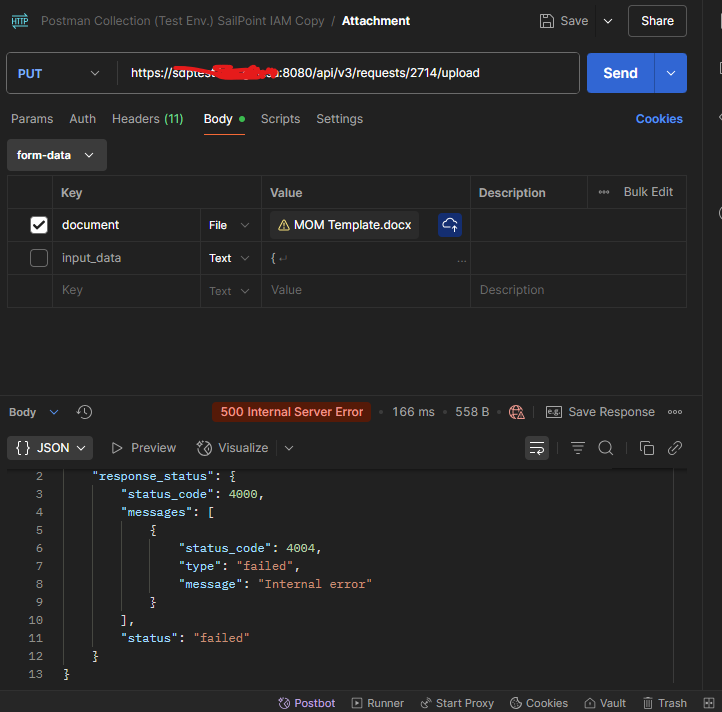Expand the form-data body type dropdown
The width and height of the screenshot is (722, 712).
pos(56,155)
